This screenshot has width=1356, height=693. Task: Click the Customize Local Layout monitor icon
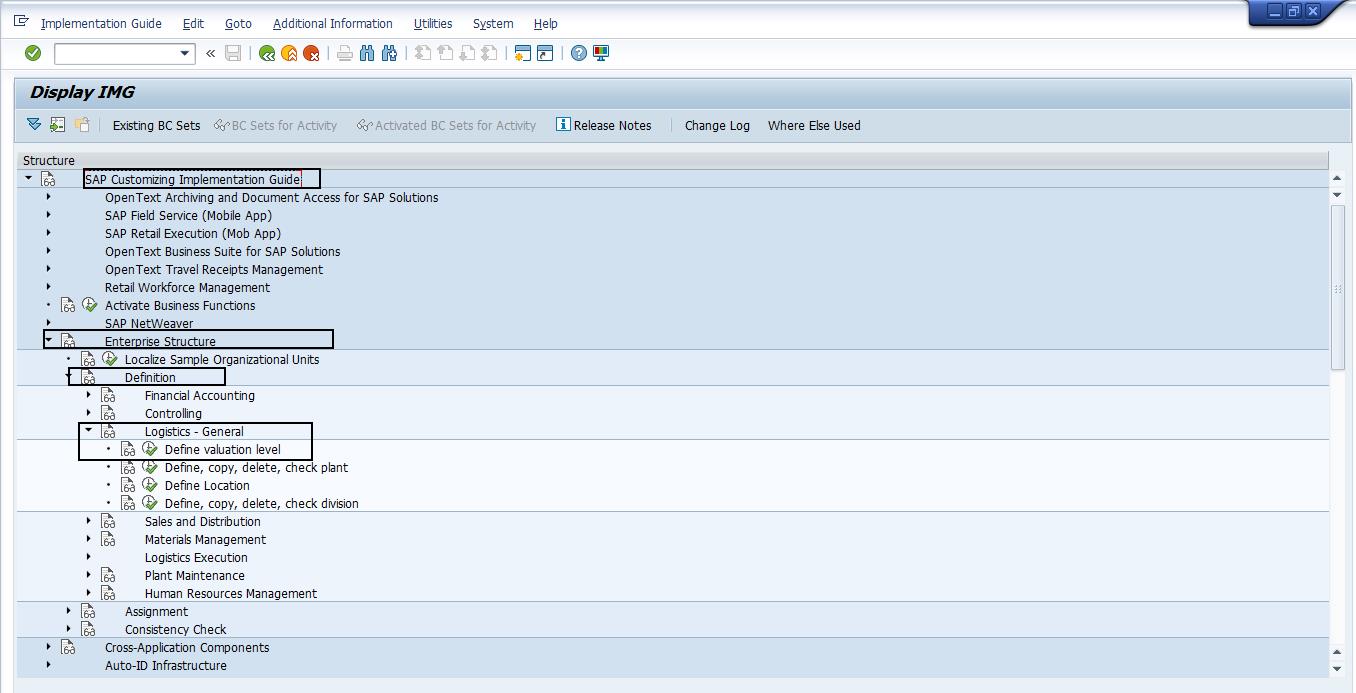click(599, 53)
